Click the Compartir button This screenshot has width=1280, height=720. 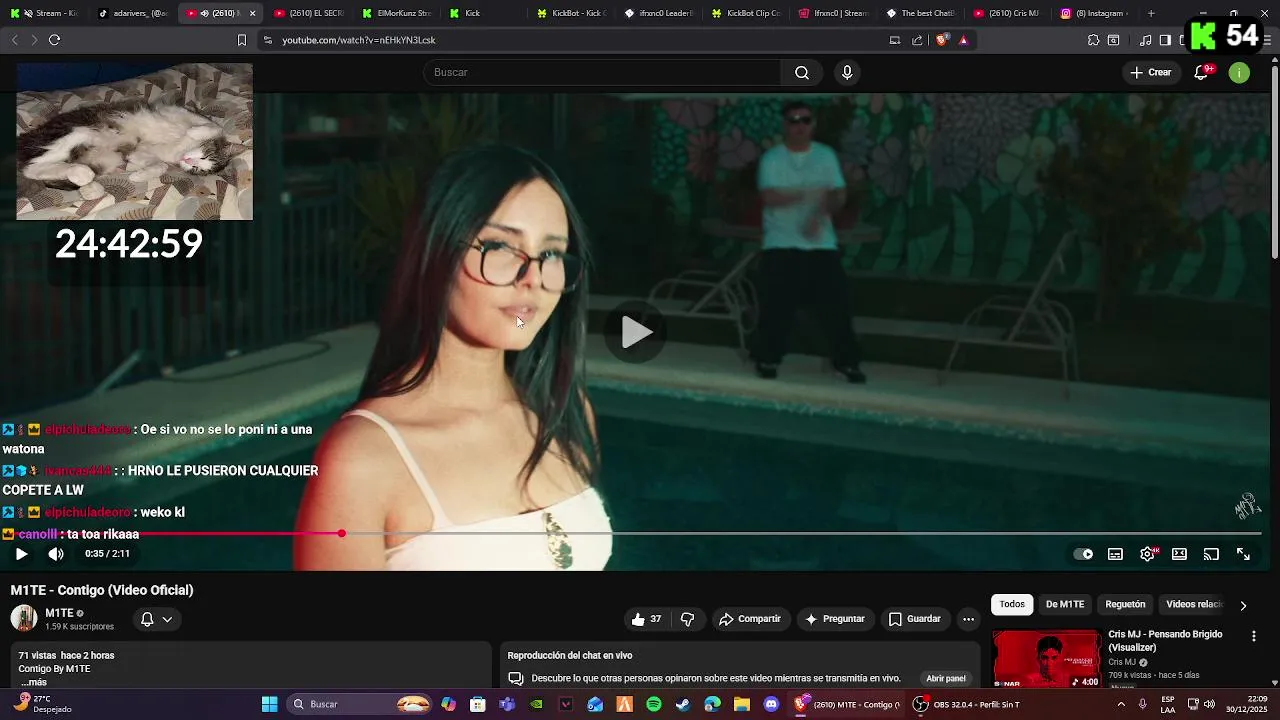click(x=750, y=619)
